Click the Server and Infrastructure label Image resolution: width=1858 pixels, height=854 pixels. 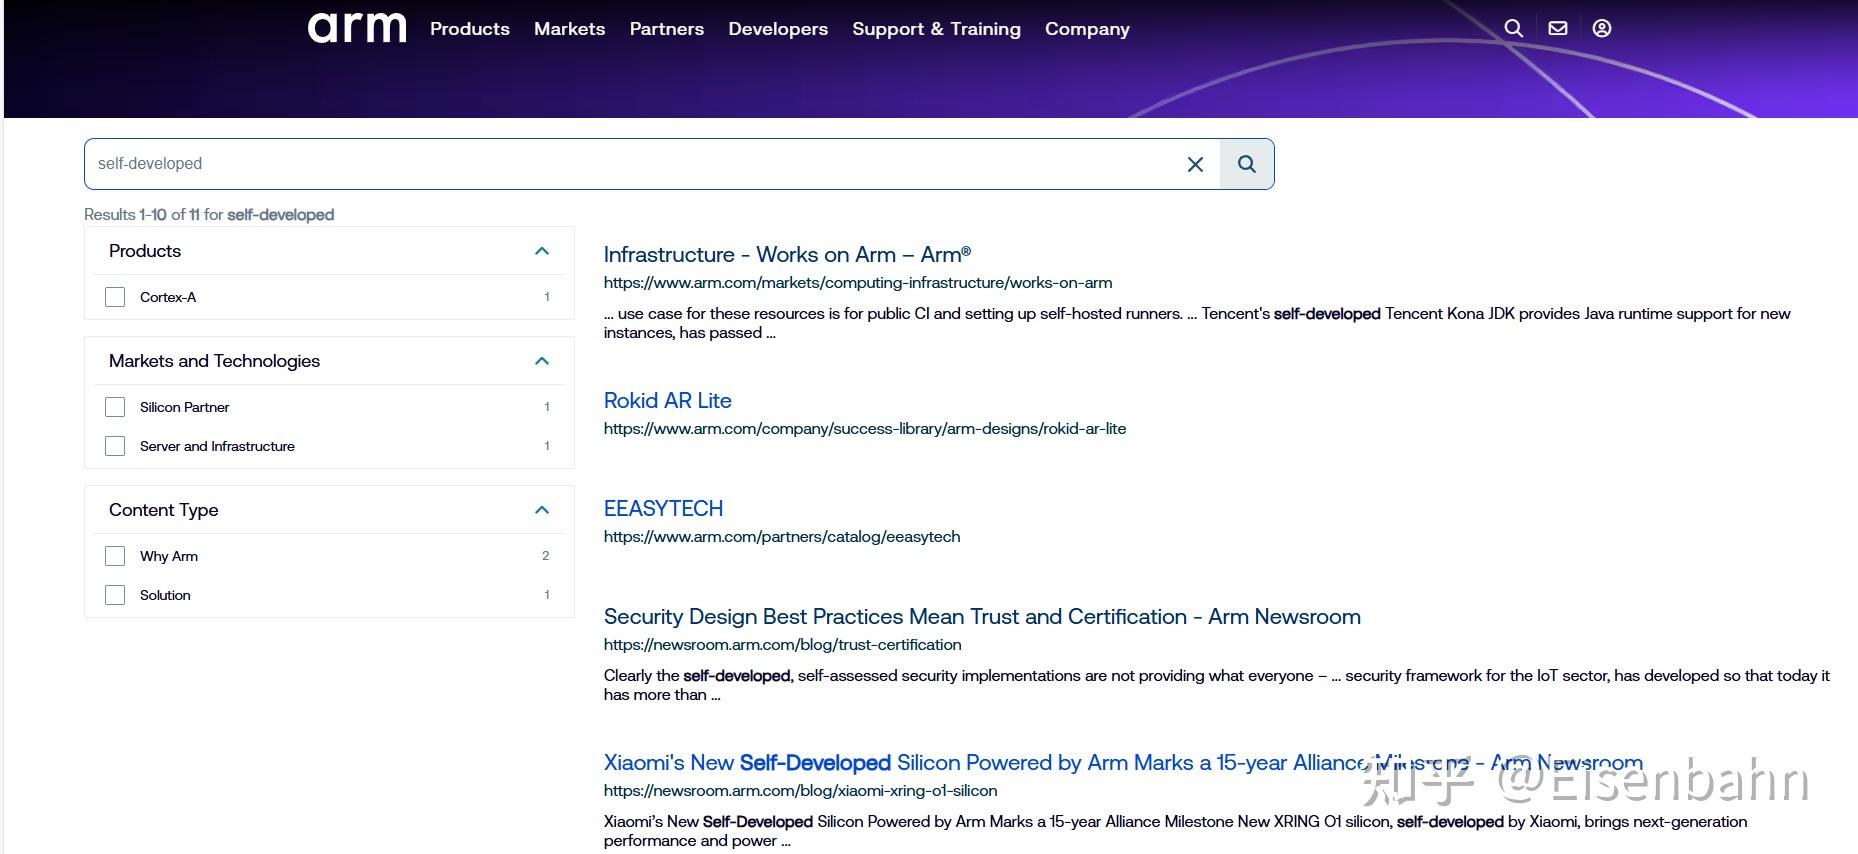pos(217,446)
